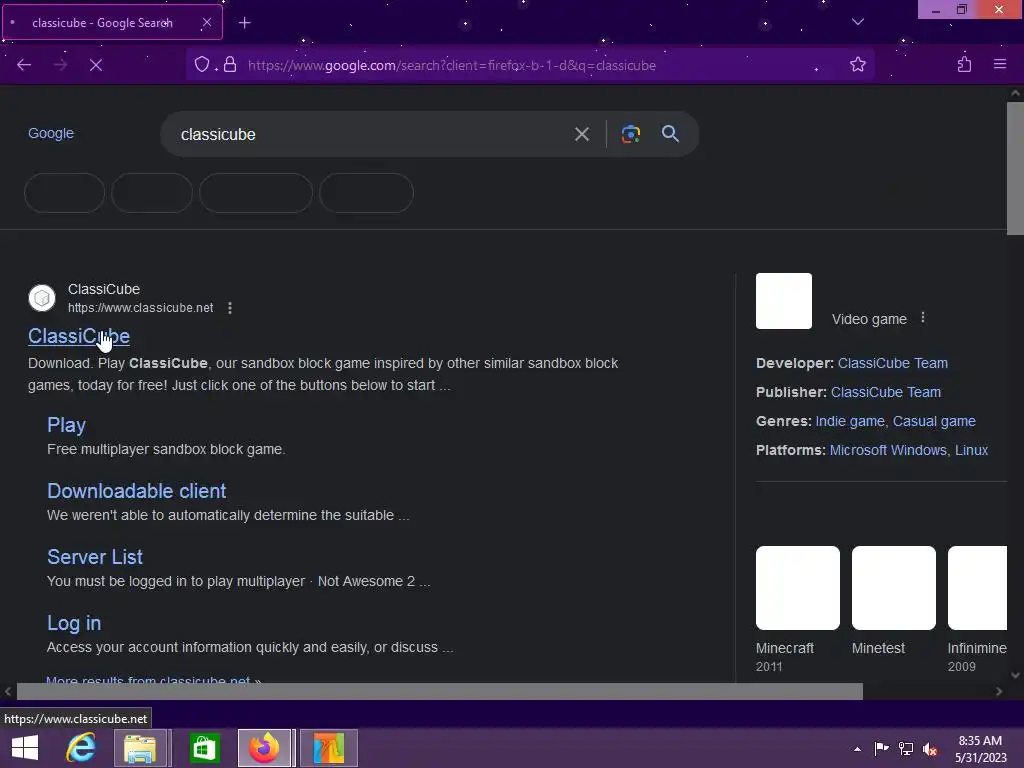The width and height of the screenshot is (1024, 768).
Task: Open the Windows Store taskbar icon
Action: [204, 748]
